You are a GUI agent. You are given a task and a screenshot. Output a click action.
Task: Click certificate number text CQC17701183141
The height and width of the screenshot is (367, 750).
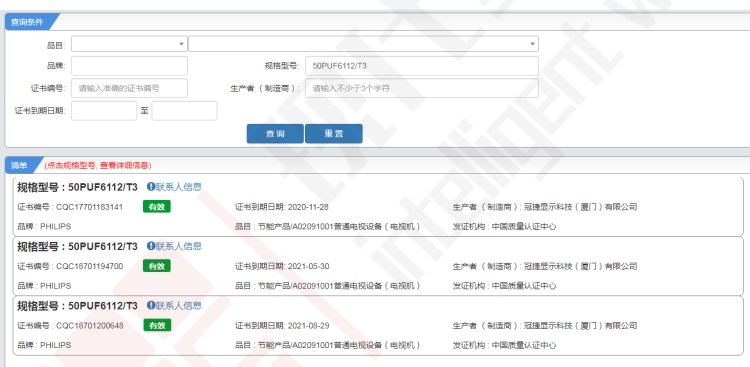89,207
